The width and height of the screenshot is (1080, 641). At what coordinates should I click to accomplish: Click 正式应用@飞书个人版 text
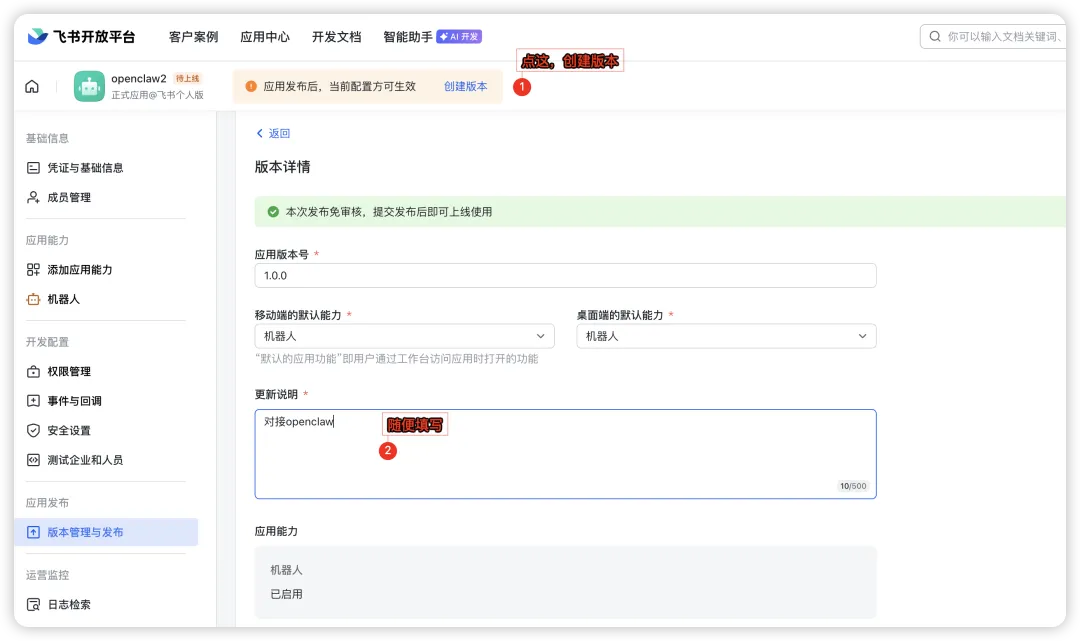158,95
